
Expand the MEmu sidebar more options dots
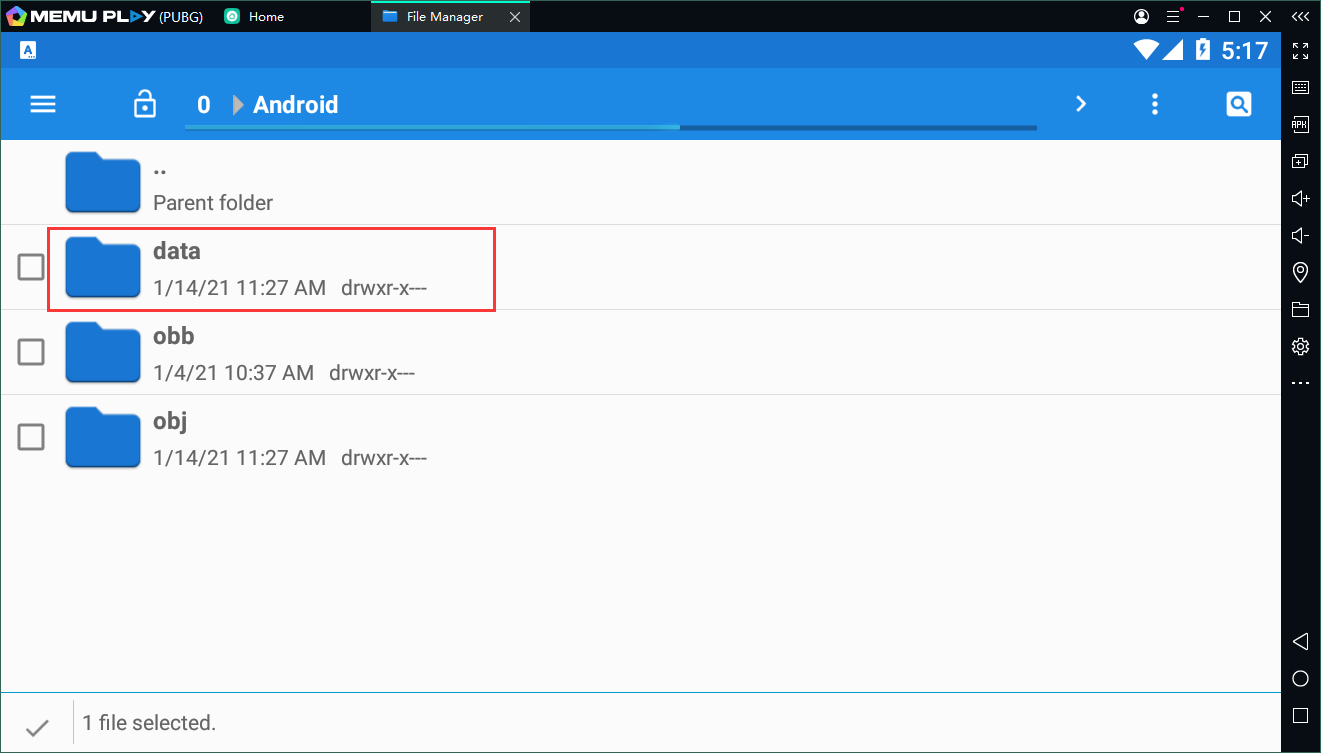(1300, 383)
